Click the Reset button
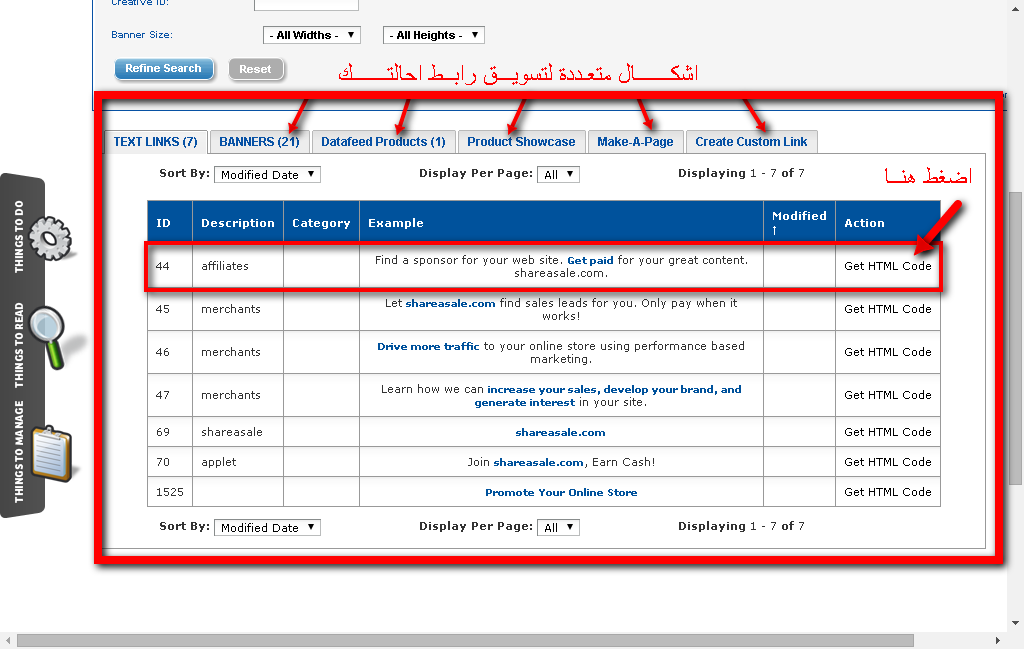This screenshot has width=1024, height=649. [255, 69]
